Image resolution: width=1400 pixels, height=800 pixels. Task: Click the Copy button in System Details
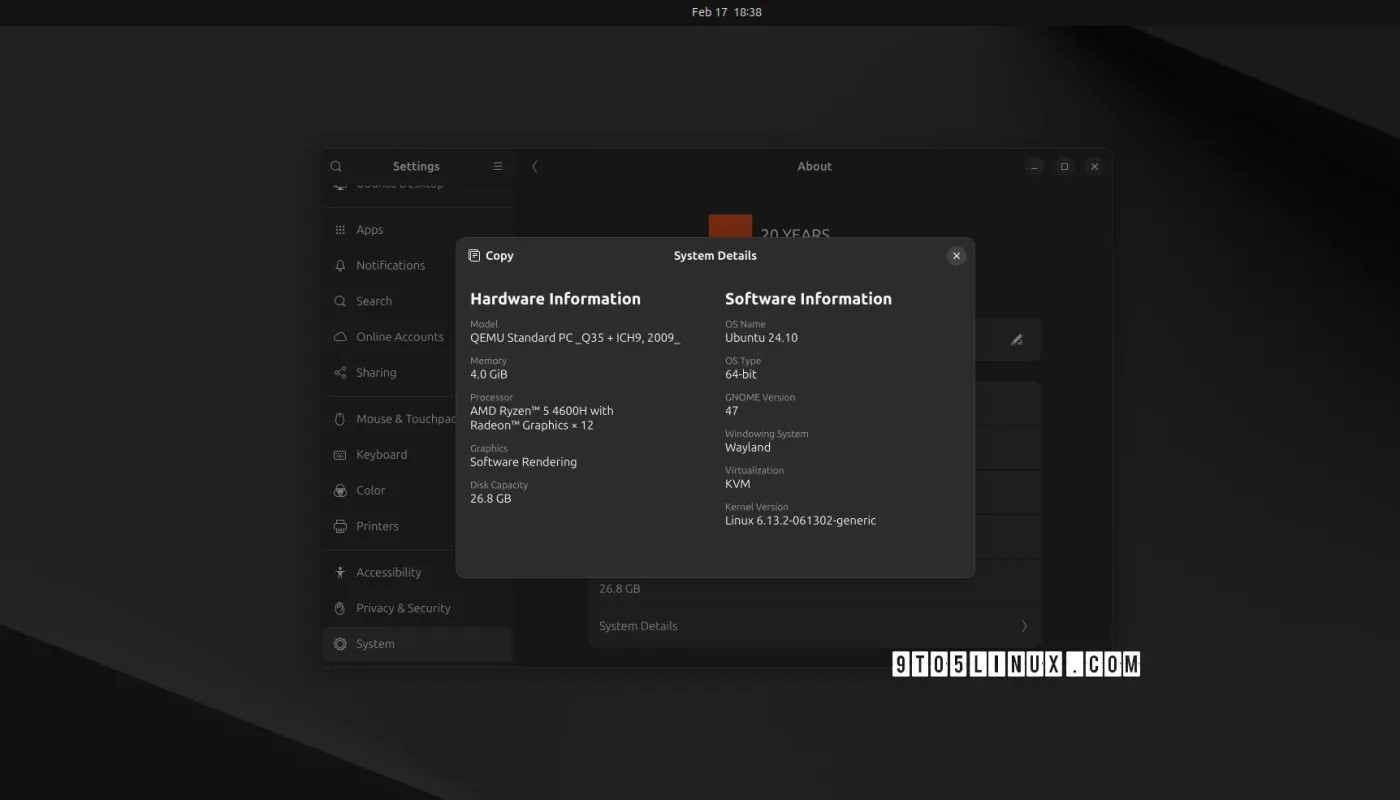point(491,256)
